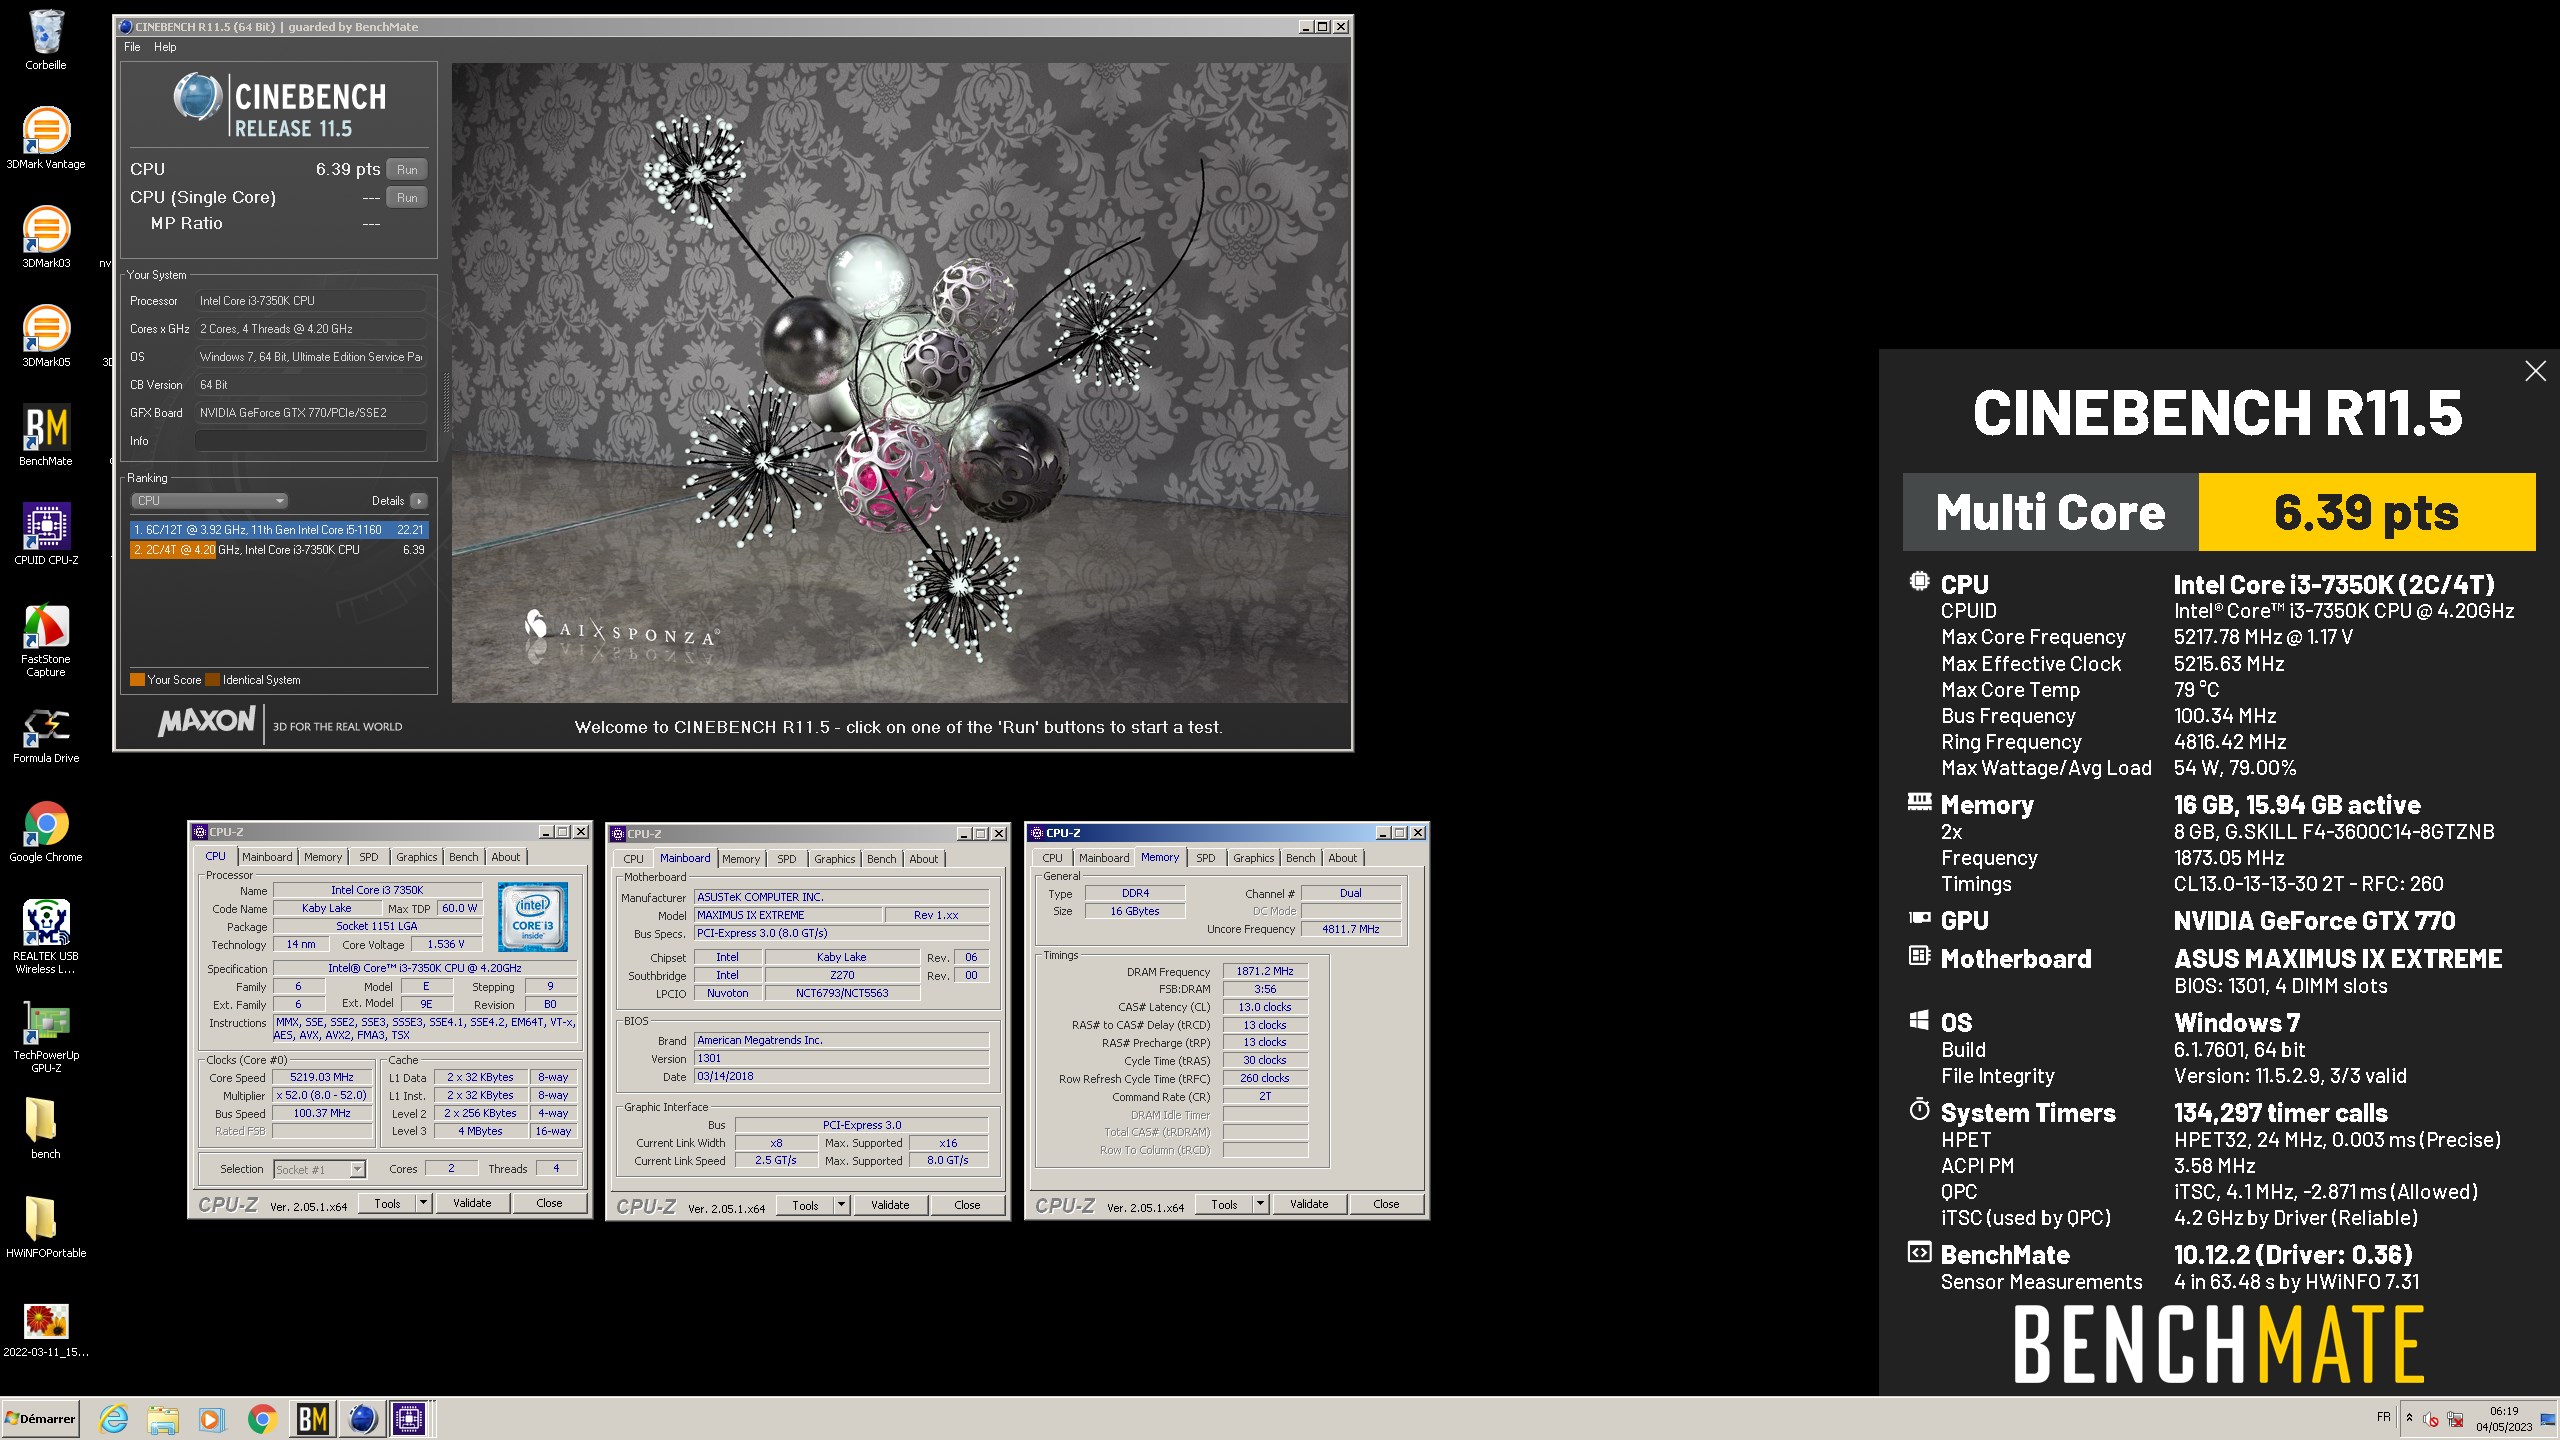Switch to Cinebench in the taskbar

point(363,1418)
